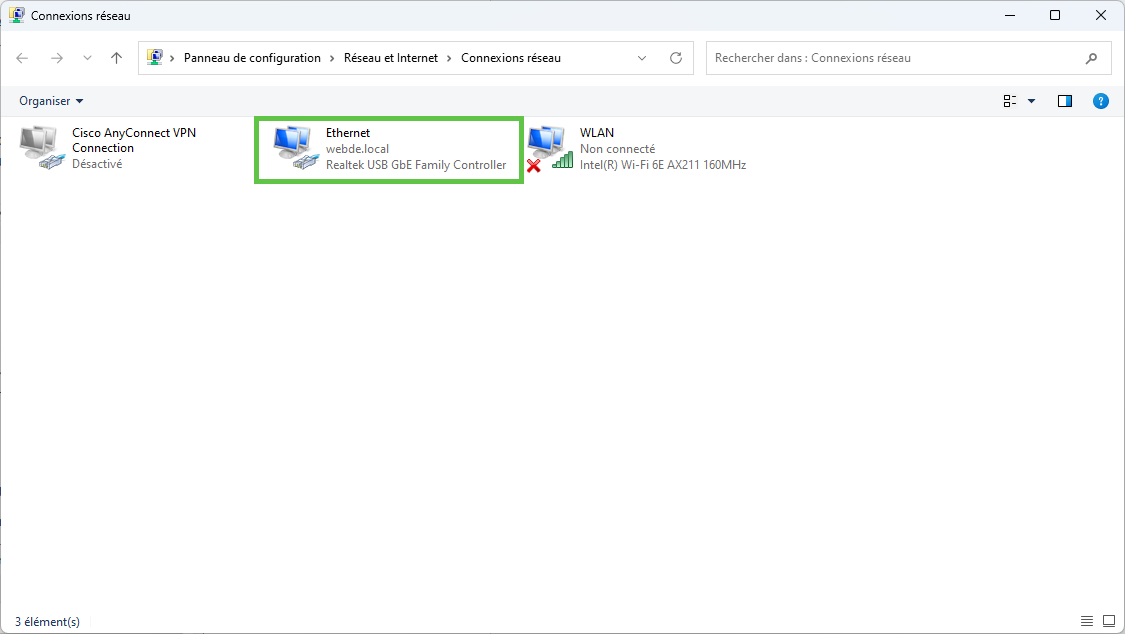Change view layout icon

1009,101
